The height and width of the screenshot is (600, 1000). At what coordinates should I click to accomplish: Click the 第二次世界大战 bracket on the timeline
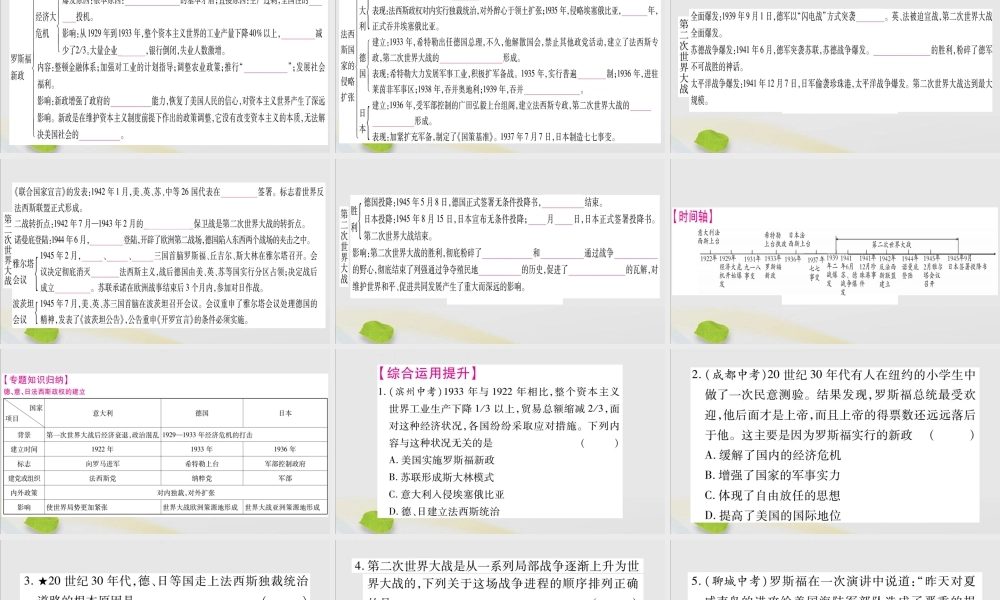point(896,244)
